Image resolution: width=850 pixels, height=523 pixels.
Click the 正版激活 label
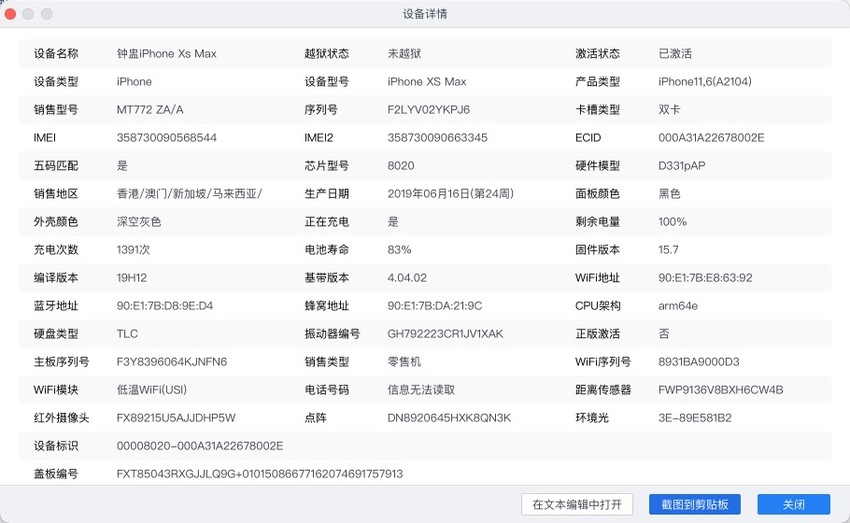coord(597,334)
